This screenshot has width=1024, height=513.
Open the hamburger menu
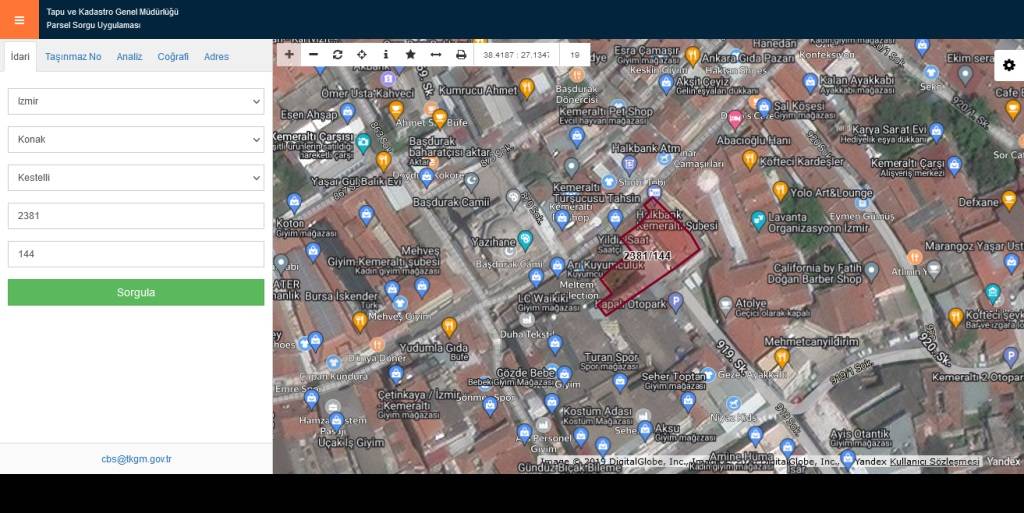19,19
